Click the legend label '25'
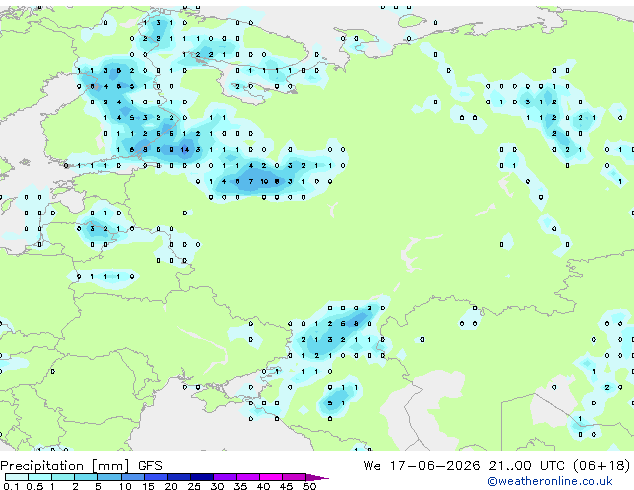 pos(194,486)
